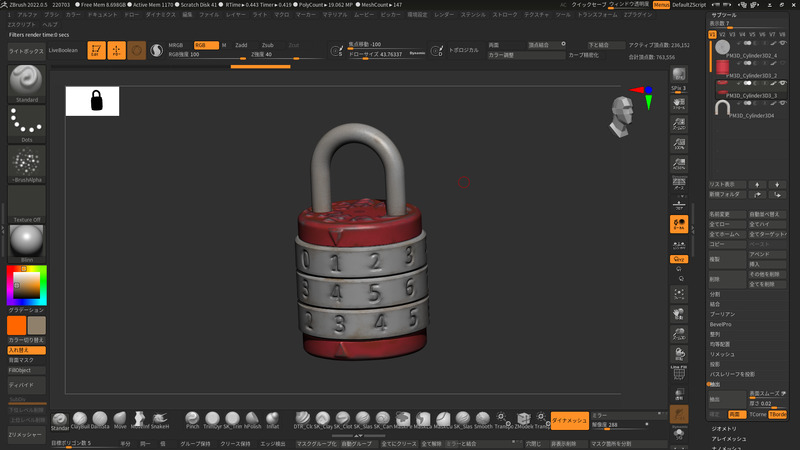
Task: Choose the Pinch brush
Action: (x=192, y=420)
